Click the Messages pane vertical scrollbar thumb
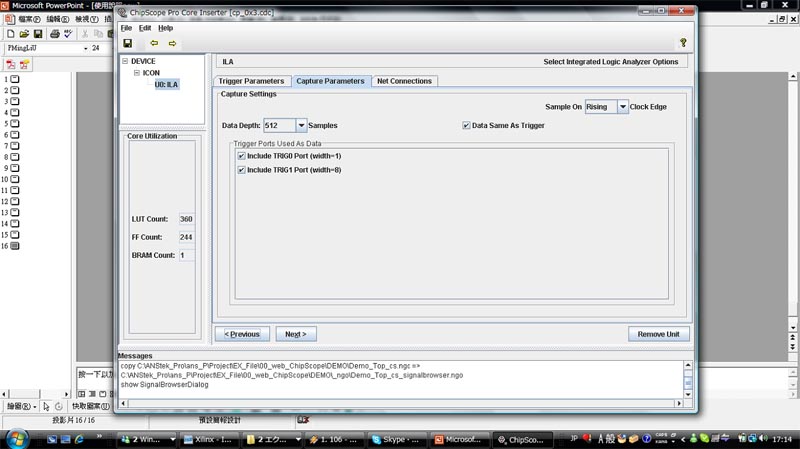This screenshot has width=800, height=449. coord(688,381)
